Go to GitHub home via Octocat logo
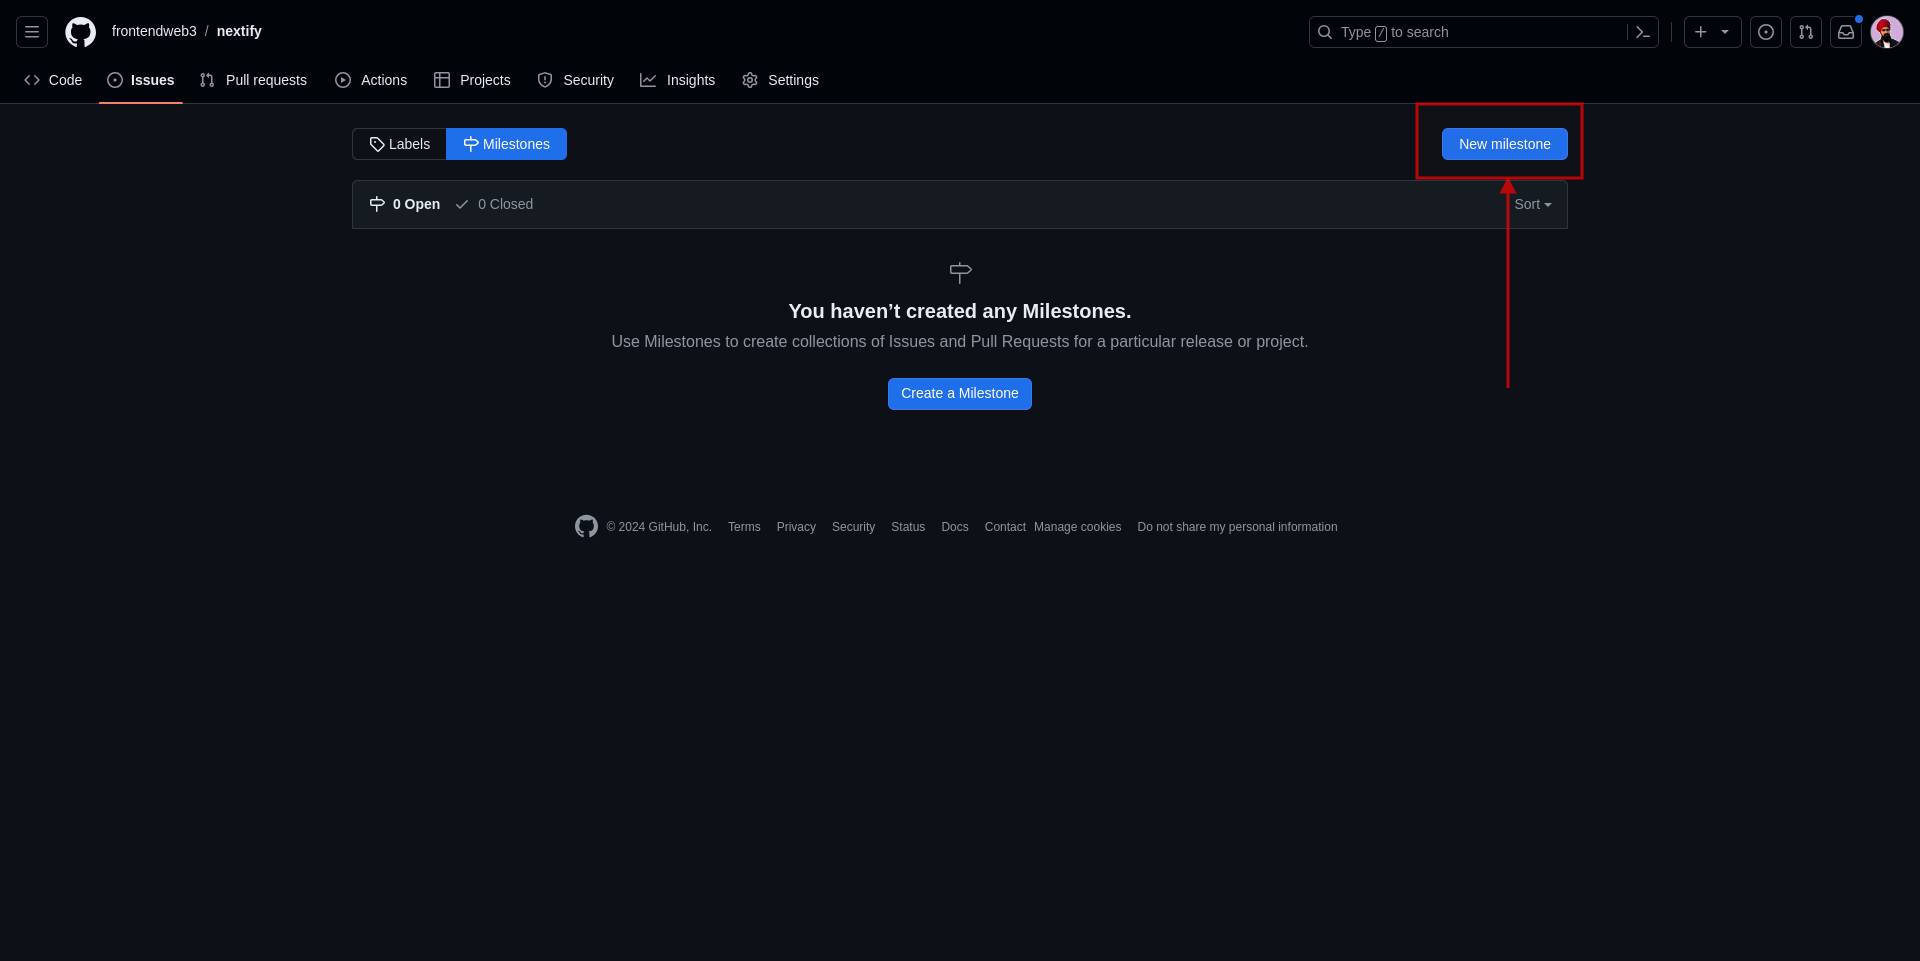 (x=81, y=32)
